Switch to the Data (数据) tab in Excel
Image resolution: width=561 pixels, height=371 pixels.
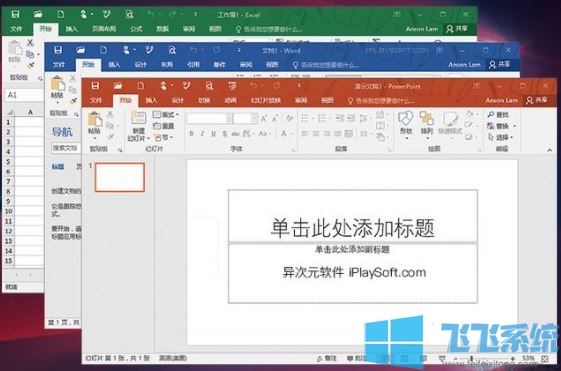pos(162,29)
